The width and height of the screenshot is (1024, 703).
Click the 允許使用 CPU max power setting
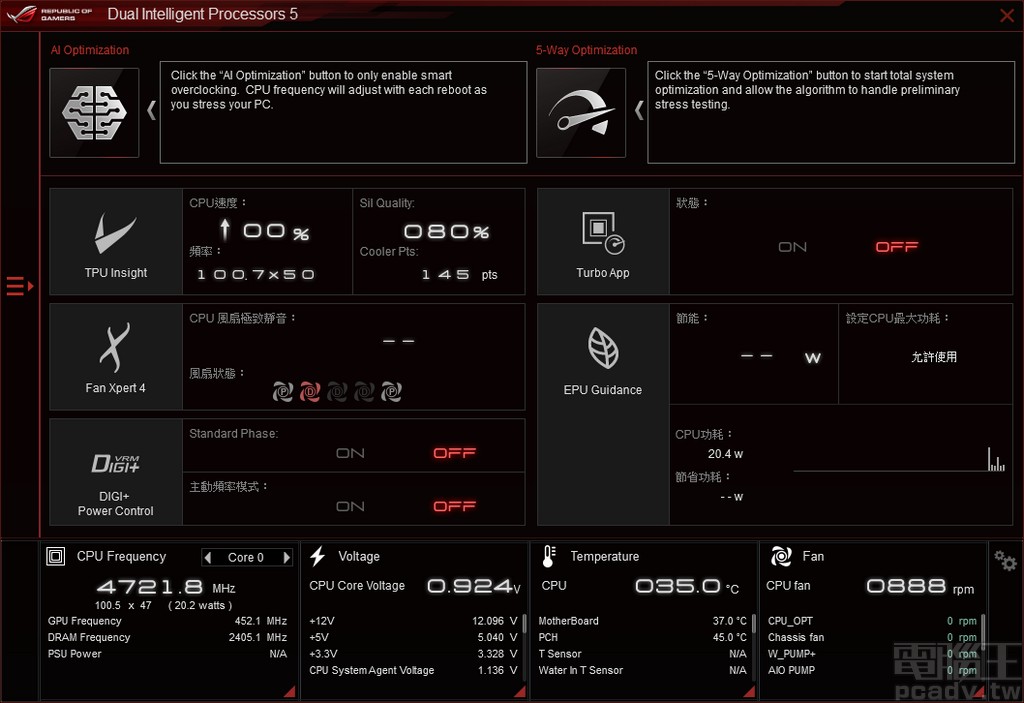934,357
